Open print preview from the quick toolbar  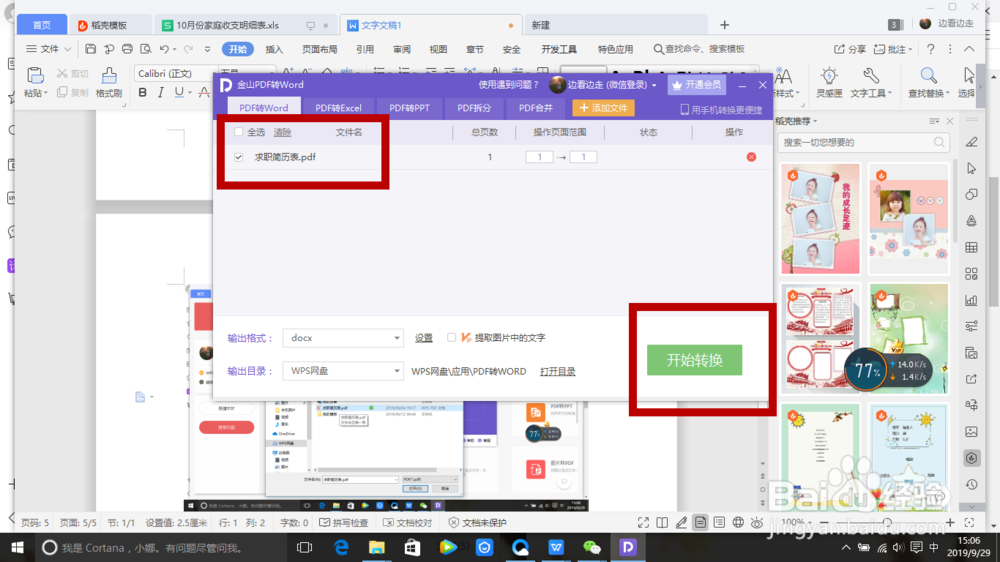146,49
